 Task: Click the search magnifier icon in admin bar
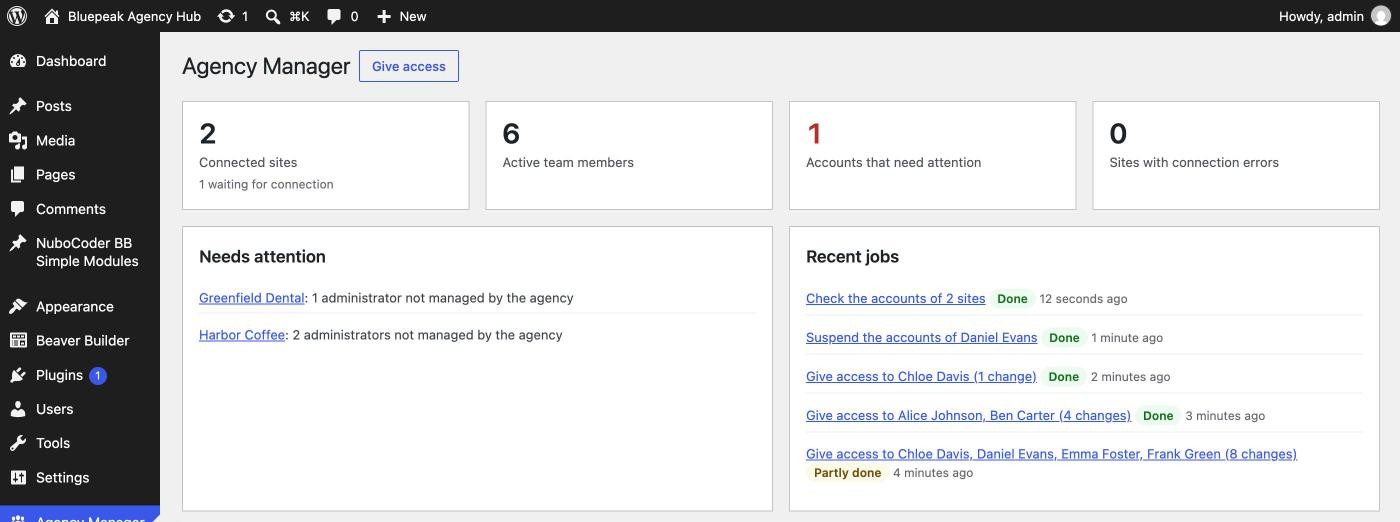(273, 16)
